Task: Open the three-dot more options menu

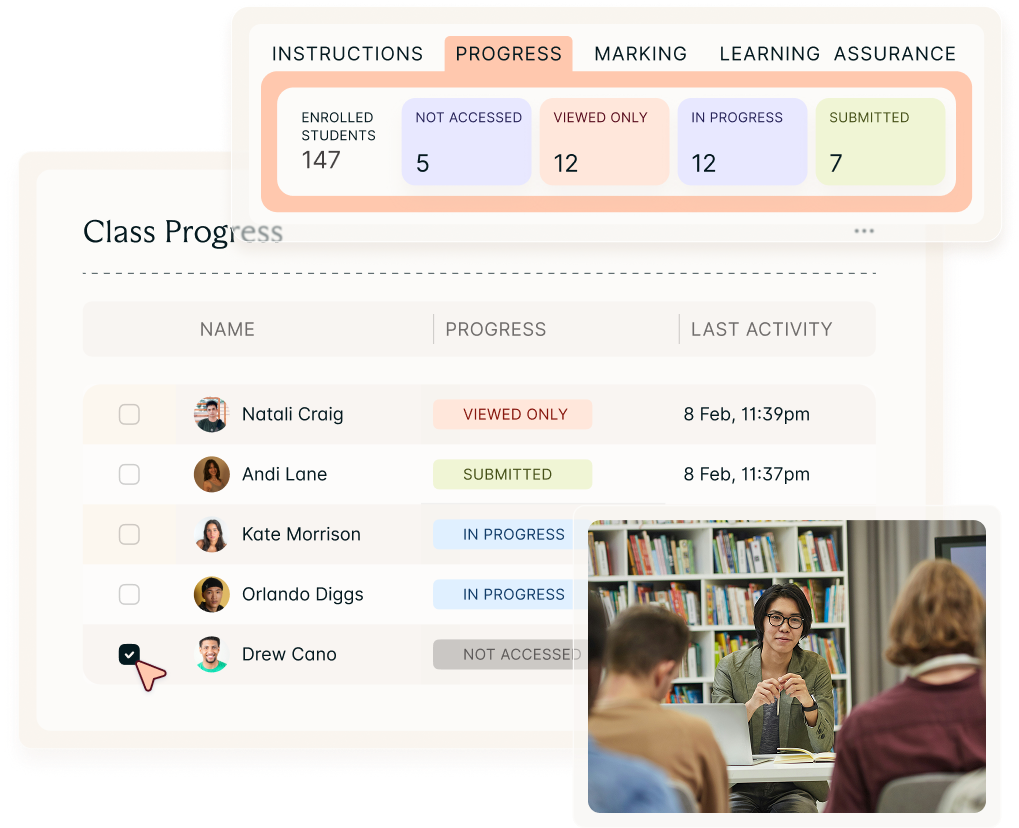Action: pyautogui.click(x=864, y=231)
